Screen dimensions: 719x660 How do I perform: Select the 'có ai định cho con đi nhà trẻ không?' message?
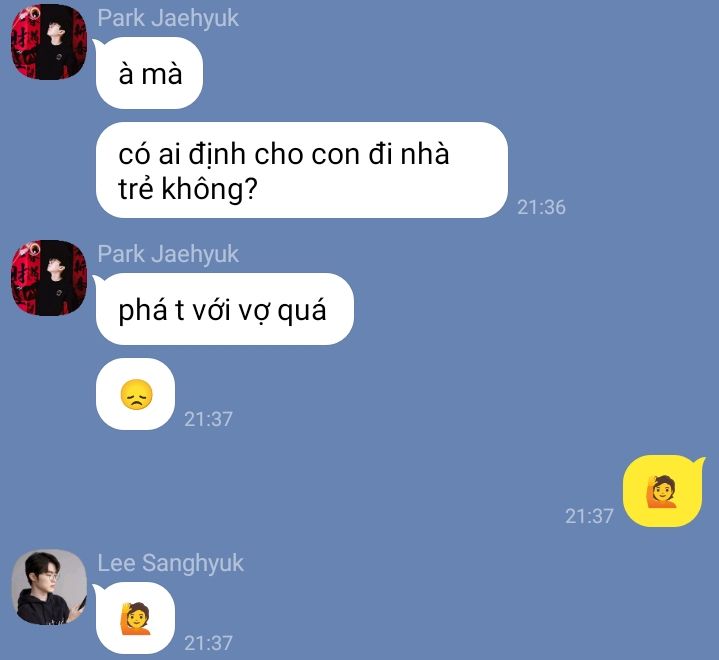(302, 170)
